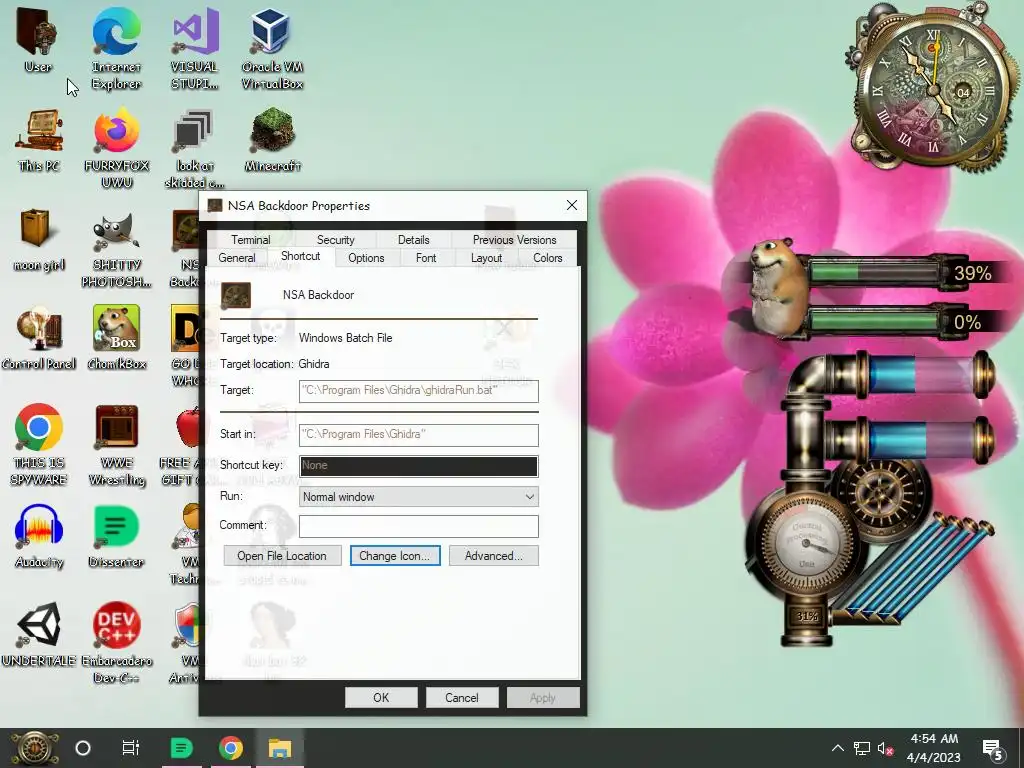Switch to the Details tab
This screenshot has height=768, width=1024.
[413, 240]
